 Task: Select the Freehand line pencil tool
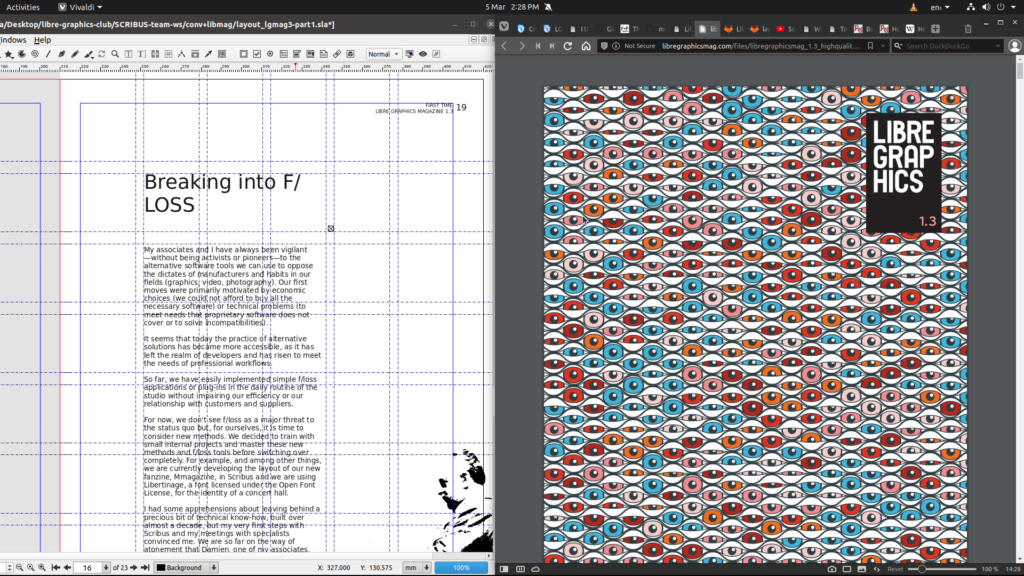(74, 54)
